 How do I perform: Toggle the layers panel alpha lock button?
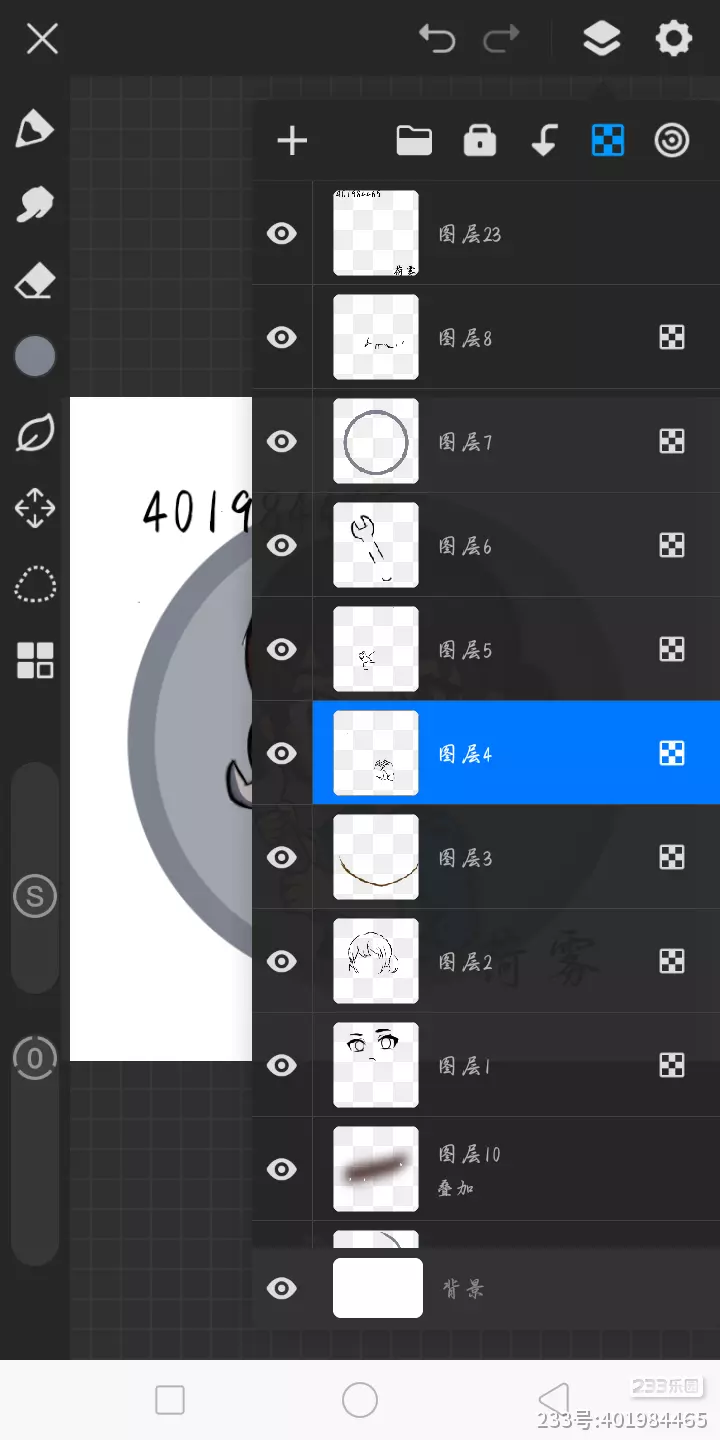pos(608,141)
